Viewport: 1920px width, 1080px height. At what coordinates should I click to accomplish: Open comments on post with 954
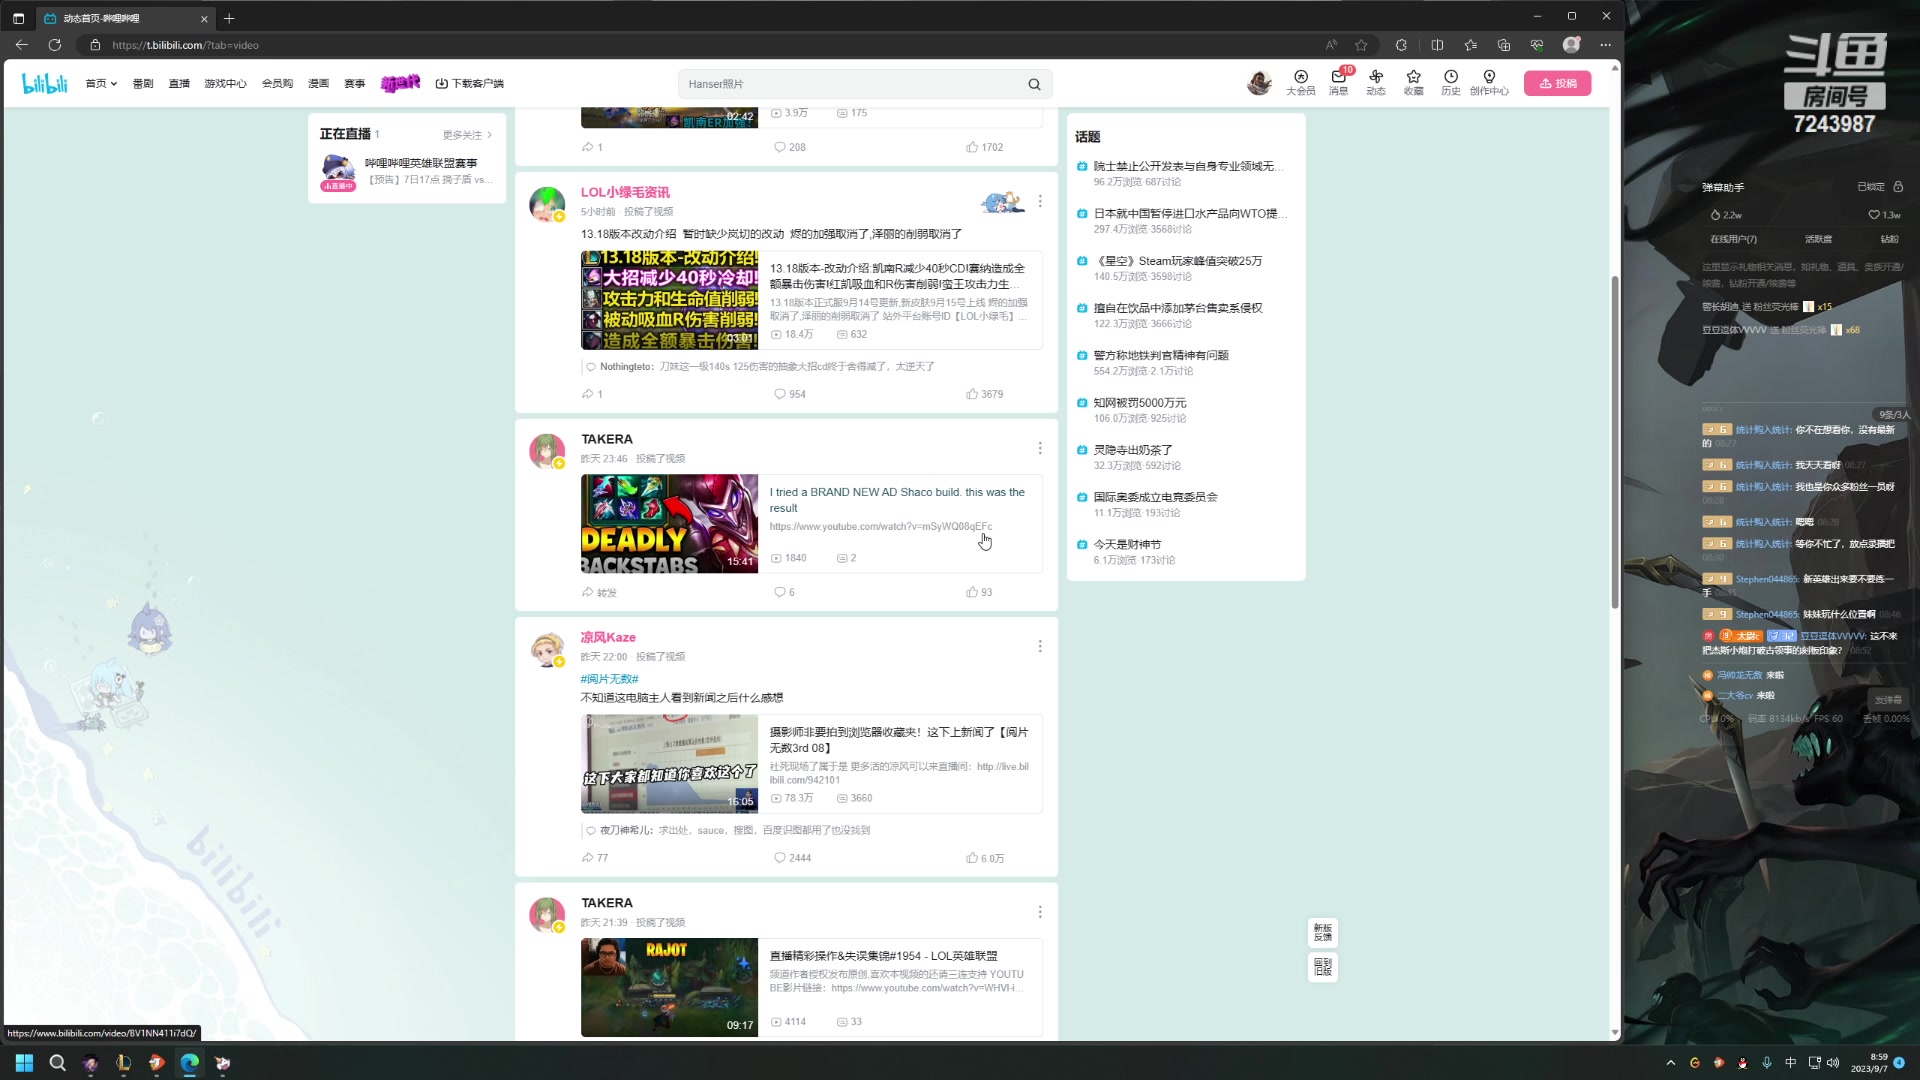[790, 394]
